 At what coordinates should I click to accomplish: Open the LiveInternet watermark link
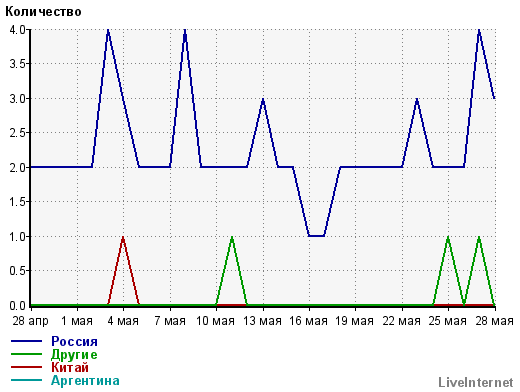point(476,382)
